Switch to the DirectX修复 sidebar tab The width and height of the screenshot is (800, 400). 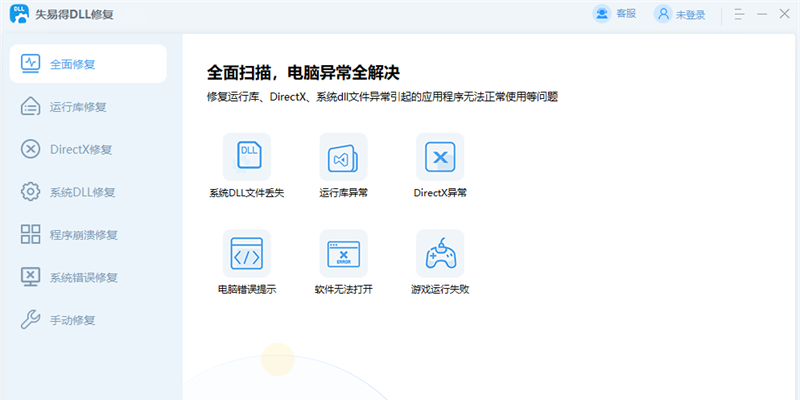click(88, 149)
